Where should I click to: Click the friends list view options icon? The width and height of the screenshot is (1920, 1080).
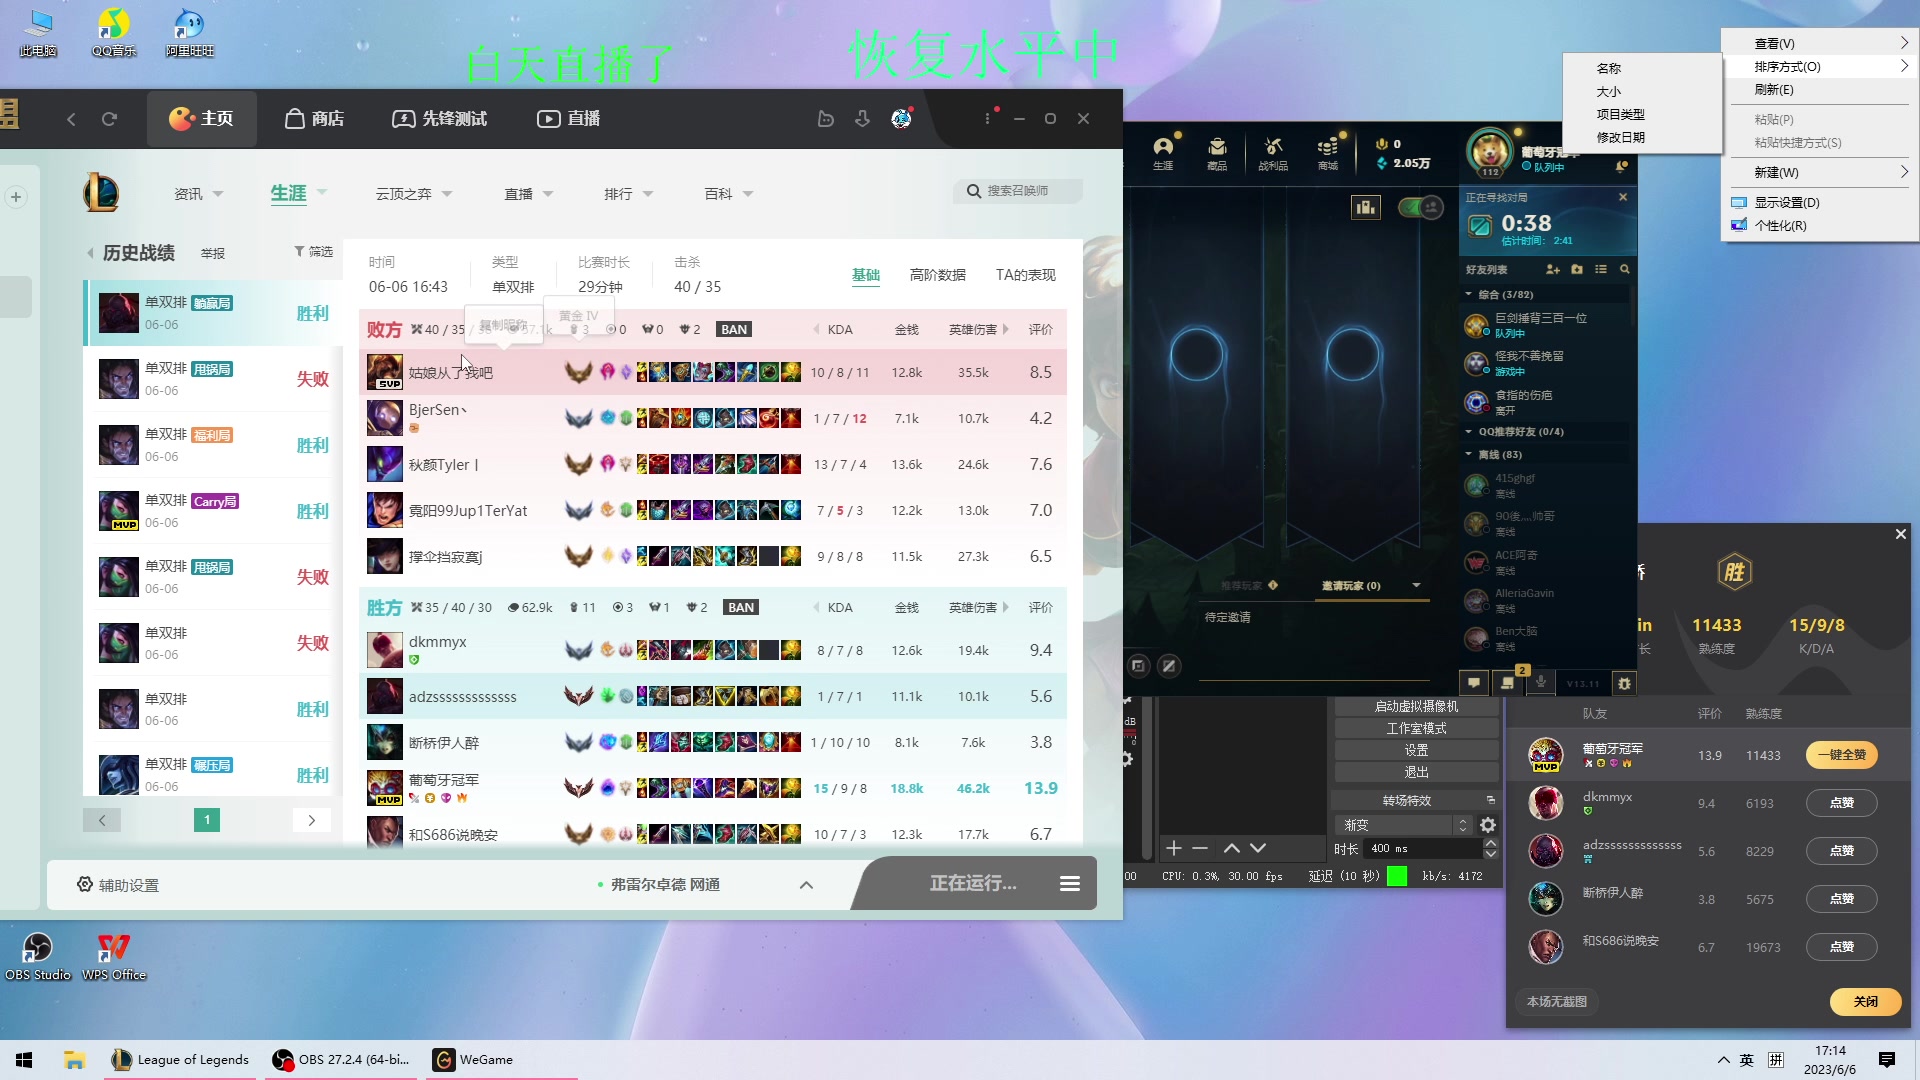[1601, 269]
